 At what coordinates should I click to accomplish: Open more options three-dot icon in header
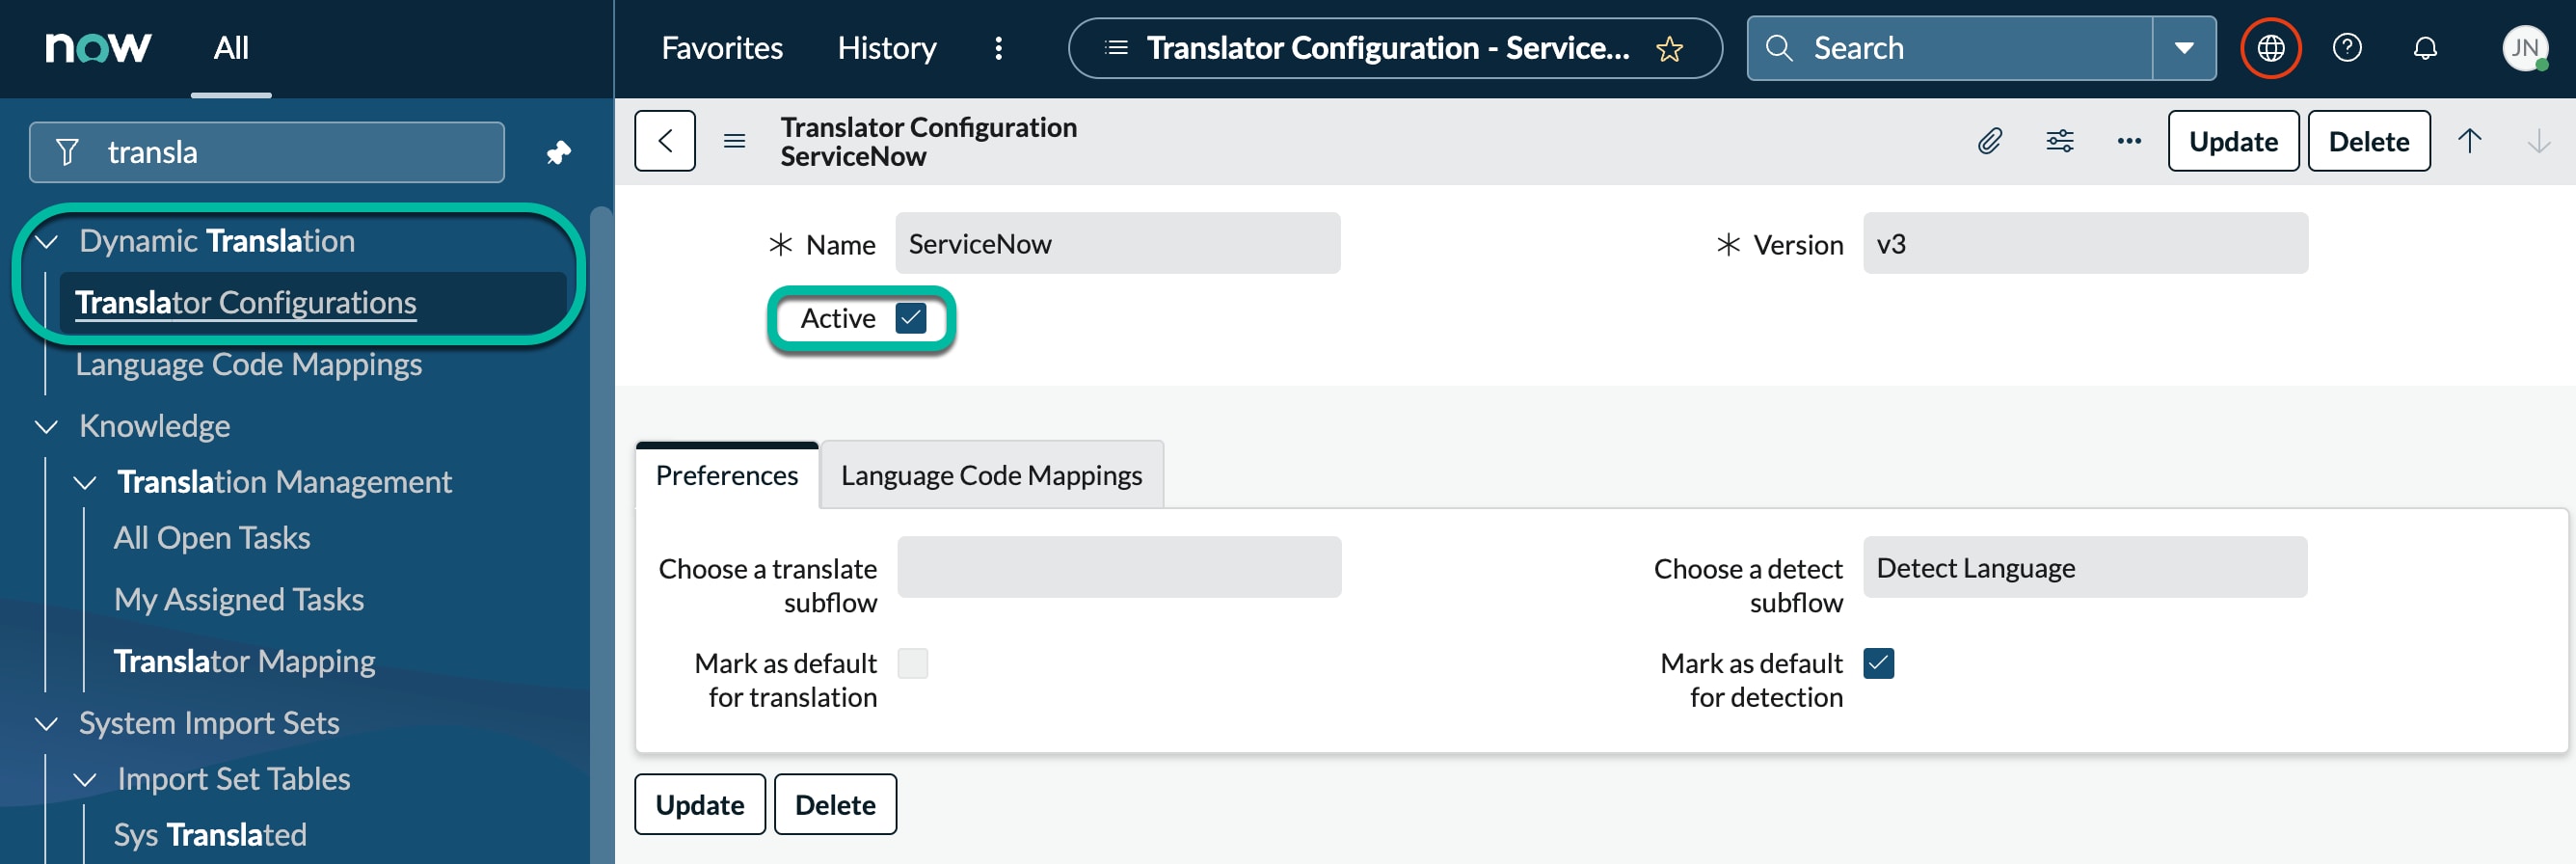2129,141
